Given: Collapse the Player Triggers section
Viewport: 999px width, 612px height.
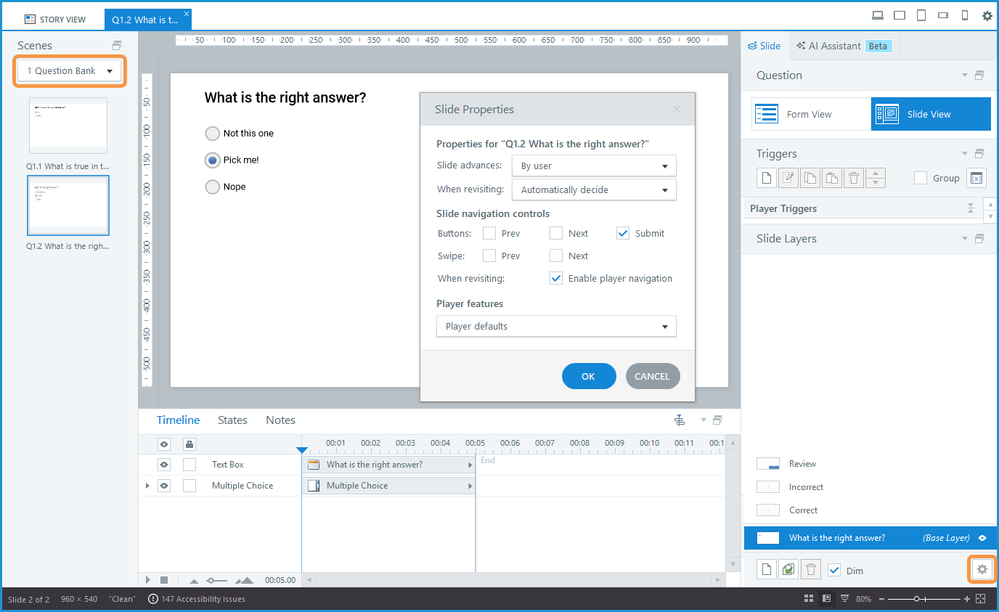Looking at the screenshot, I should (970, 208).
